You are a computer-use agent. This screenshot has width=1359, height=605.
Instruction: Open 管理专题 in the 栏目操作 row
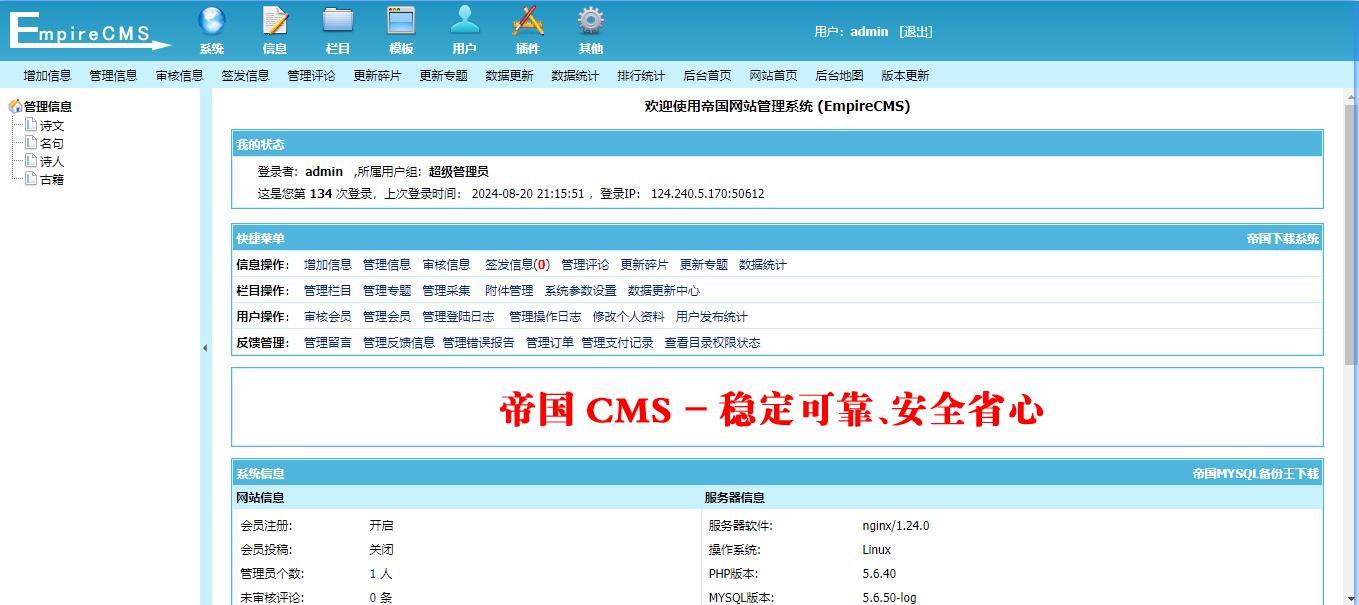tap(387, 291)
